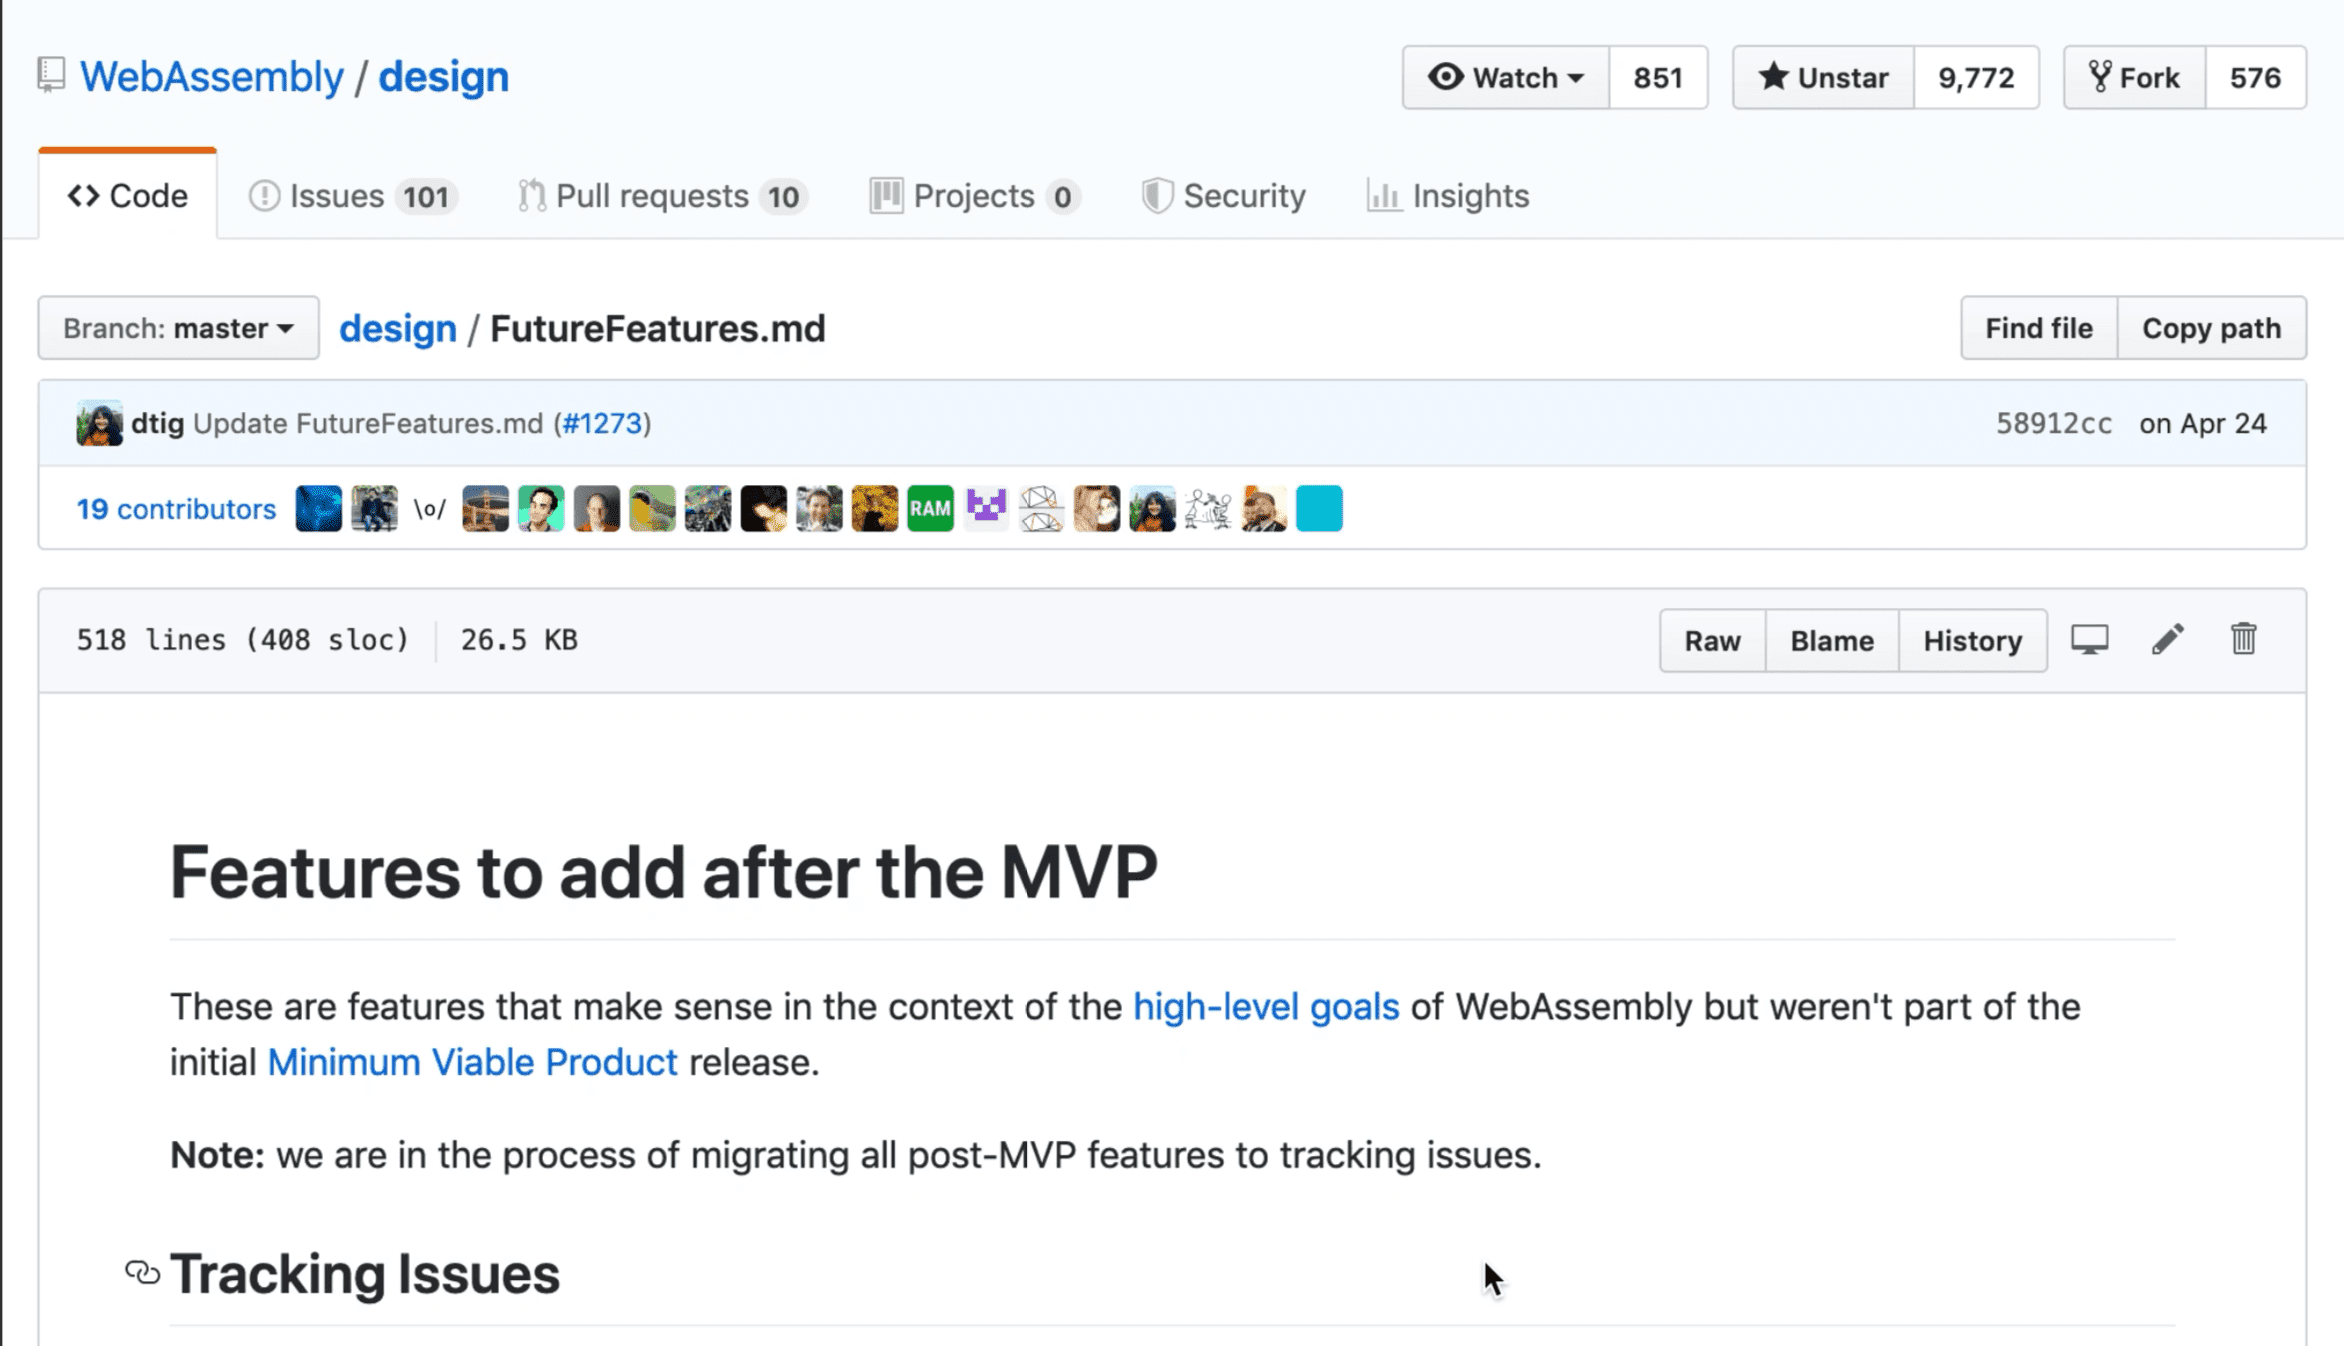
Task: Unstar the repository
Action: click(1823, 77)
